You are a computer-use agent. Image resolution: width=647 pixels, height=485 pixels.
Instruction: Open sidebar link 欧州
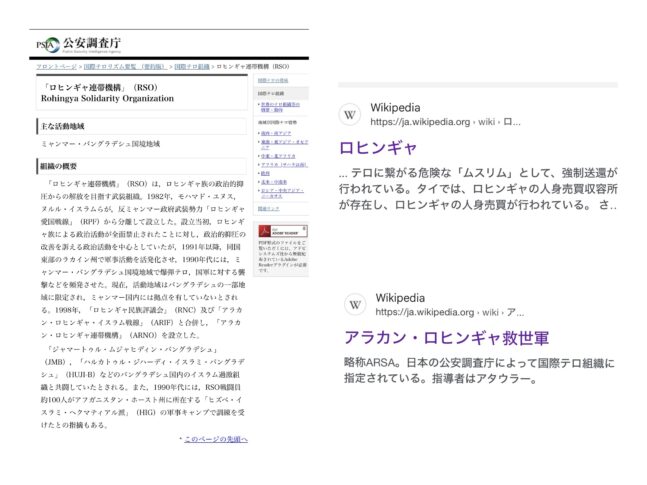tap(265, 173)
